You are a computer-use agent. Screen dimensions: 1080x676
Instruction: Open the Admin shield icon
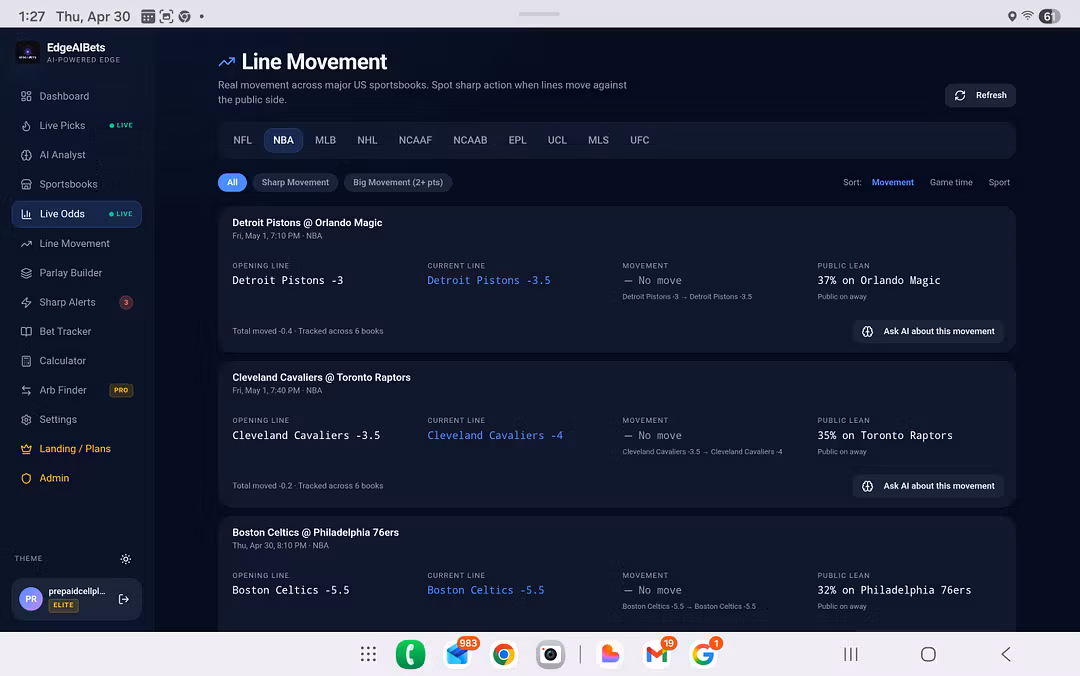(x=26, y=478)
